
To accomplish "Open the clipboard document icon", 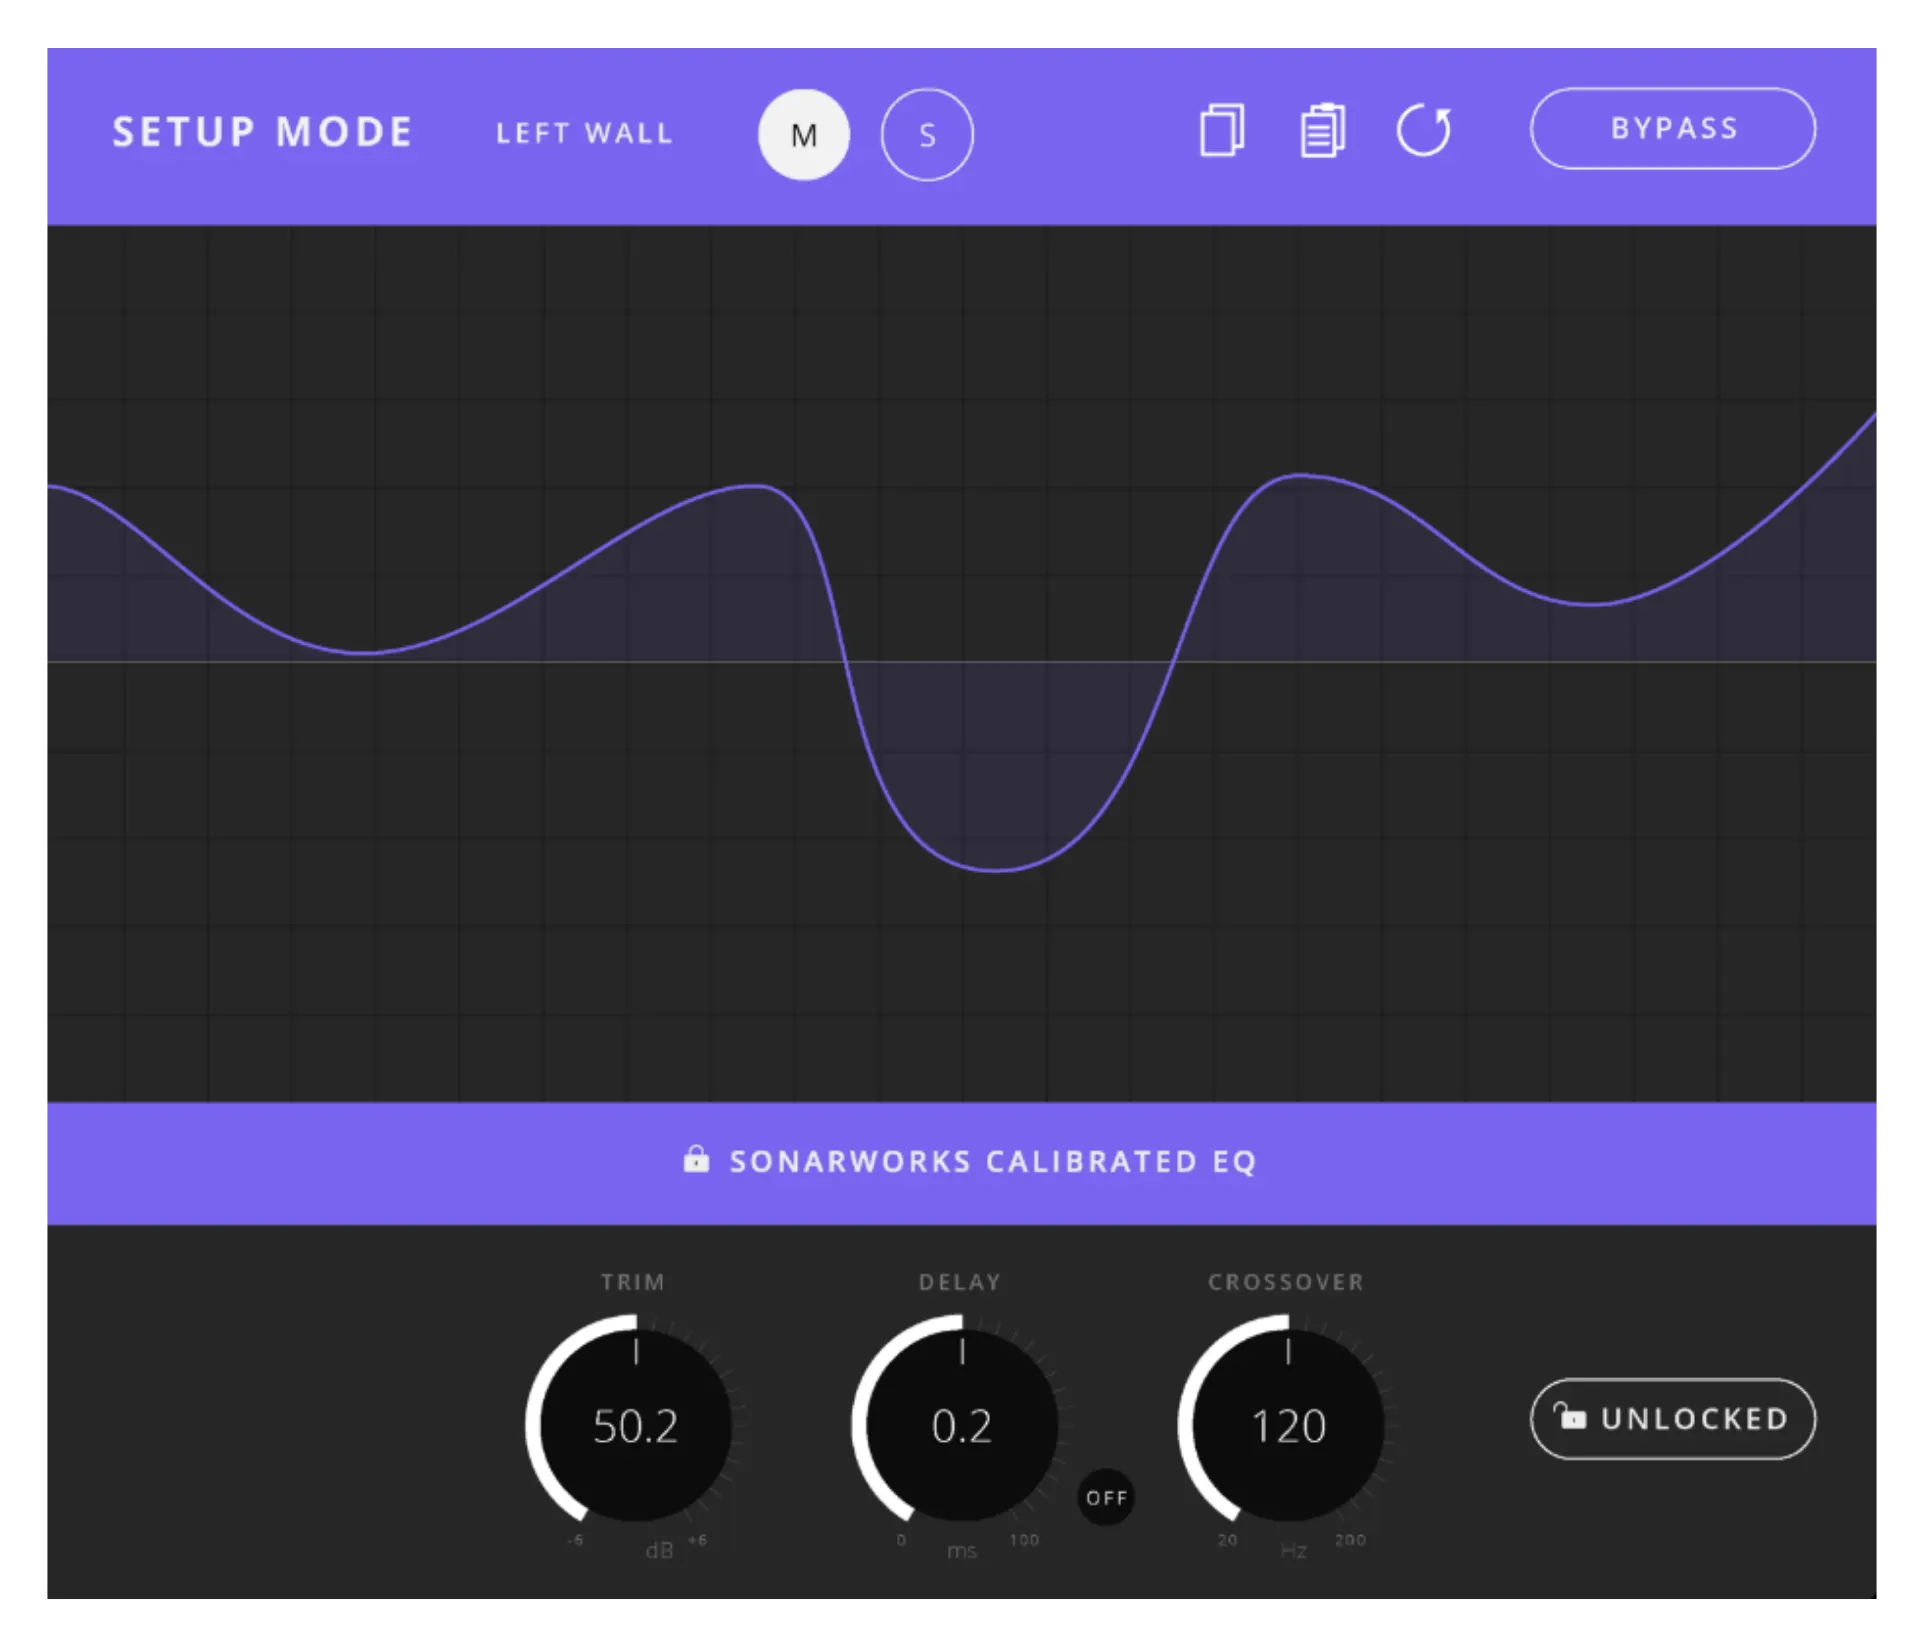I will [x=1322, y=131].
